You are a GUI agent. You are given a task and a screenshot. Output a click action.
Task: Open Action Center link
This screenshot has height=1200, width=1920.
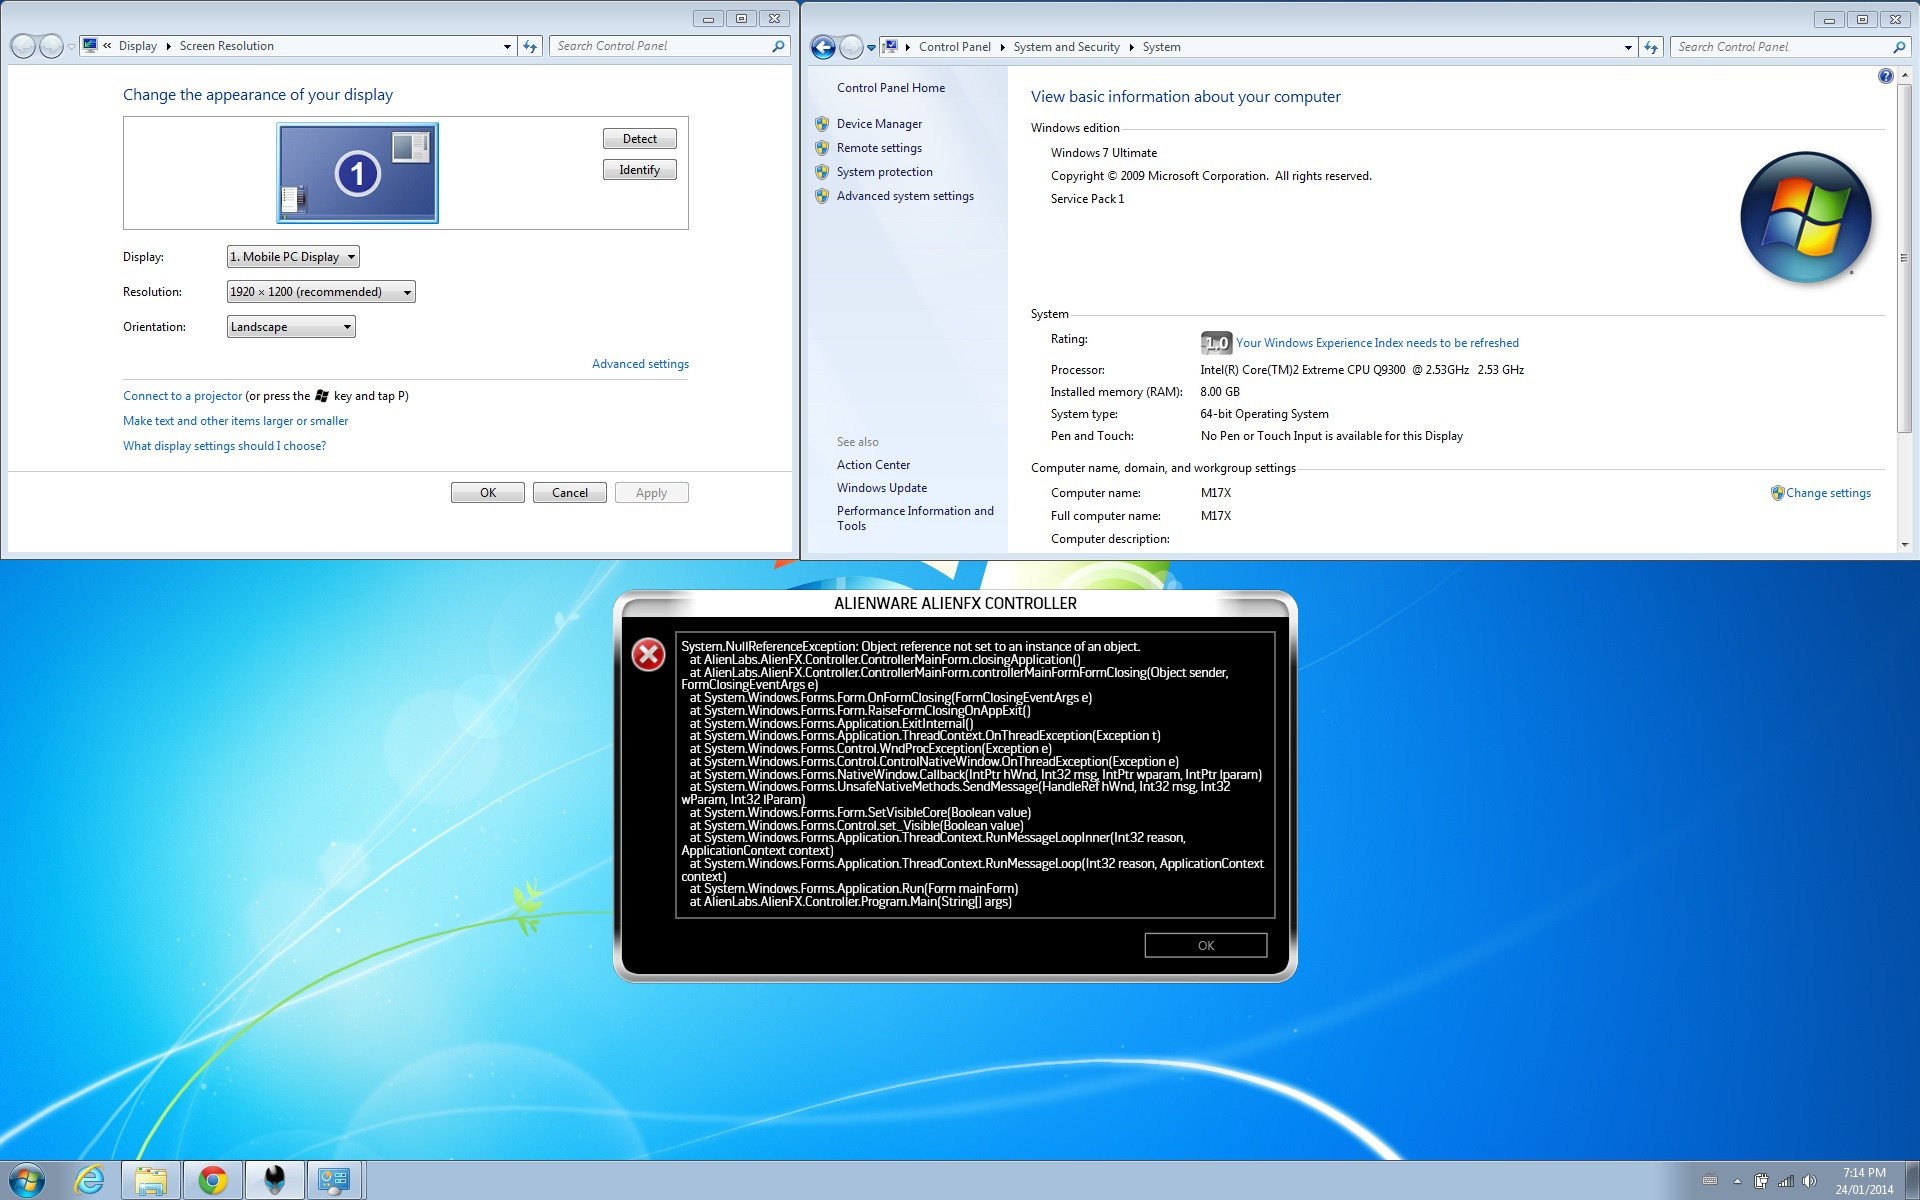click(x=873, y=465)
